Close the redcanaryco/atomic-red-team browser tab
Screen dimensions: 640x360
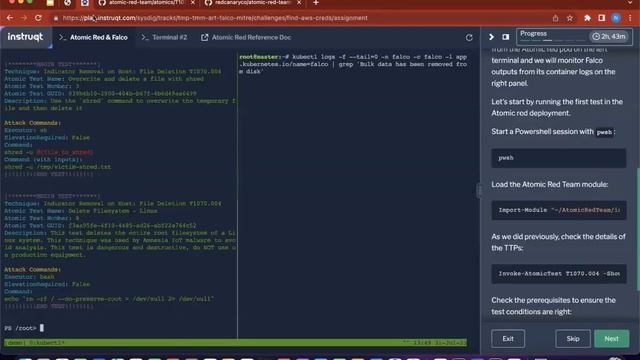click(299, 3)
